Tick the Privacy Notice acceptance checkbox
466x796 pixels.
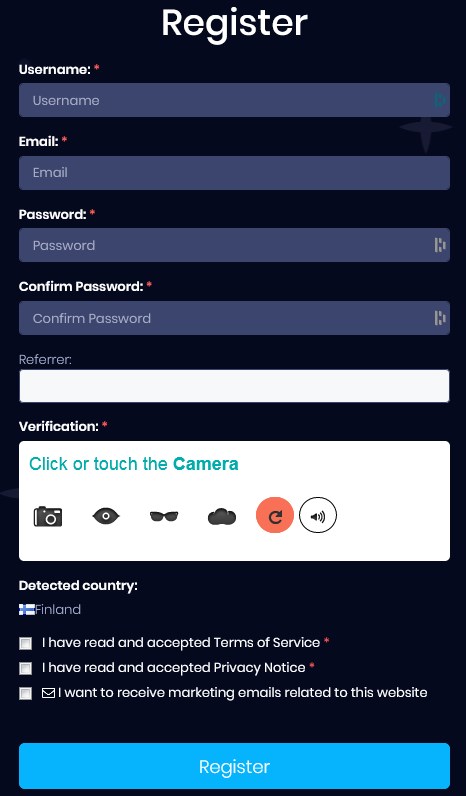click(25, 669)
